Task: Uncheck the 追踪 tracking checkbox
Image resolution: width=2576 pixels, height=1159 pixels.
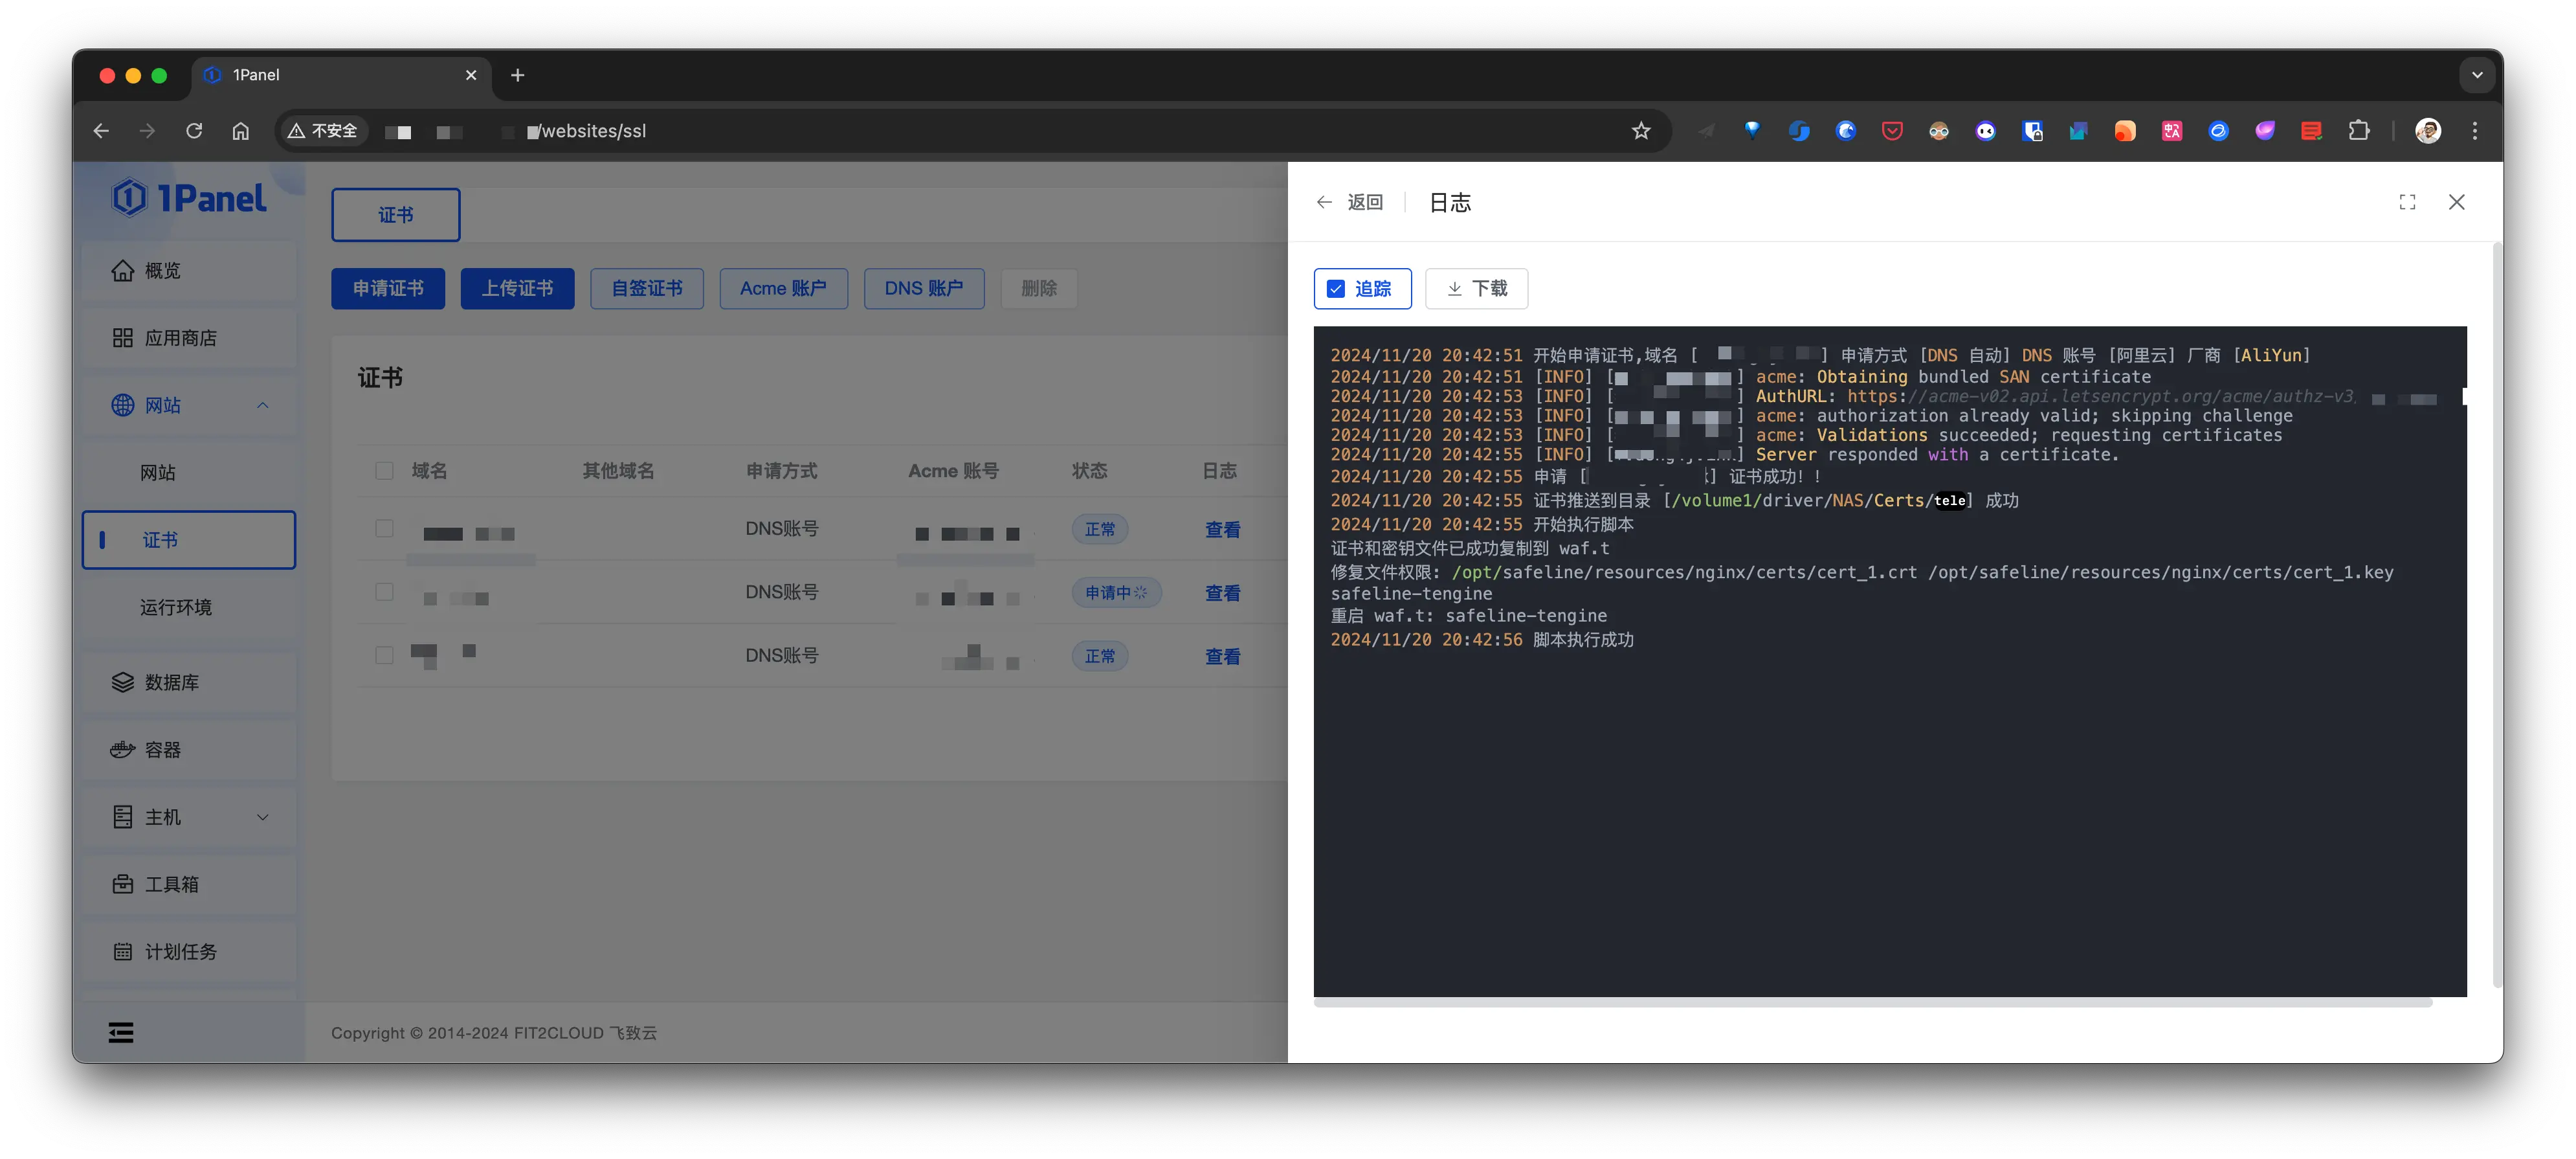Action: point(1336,289)
